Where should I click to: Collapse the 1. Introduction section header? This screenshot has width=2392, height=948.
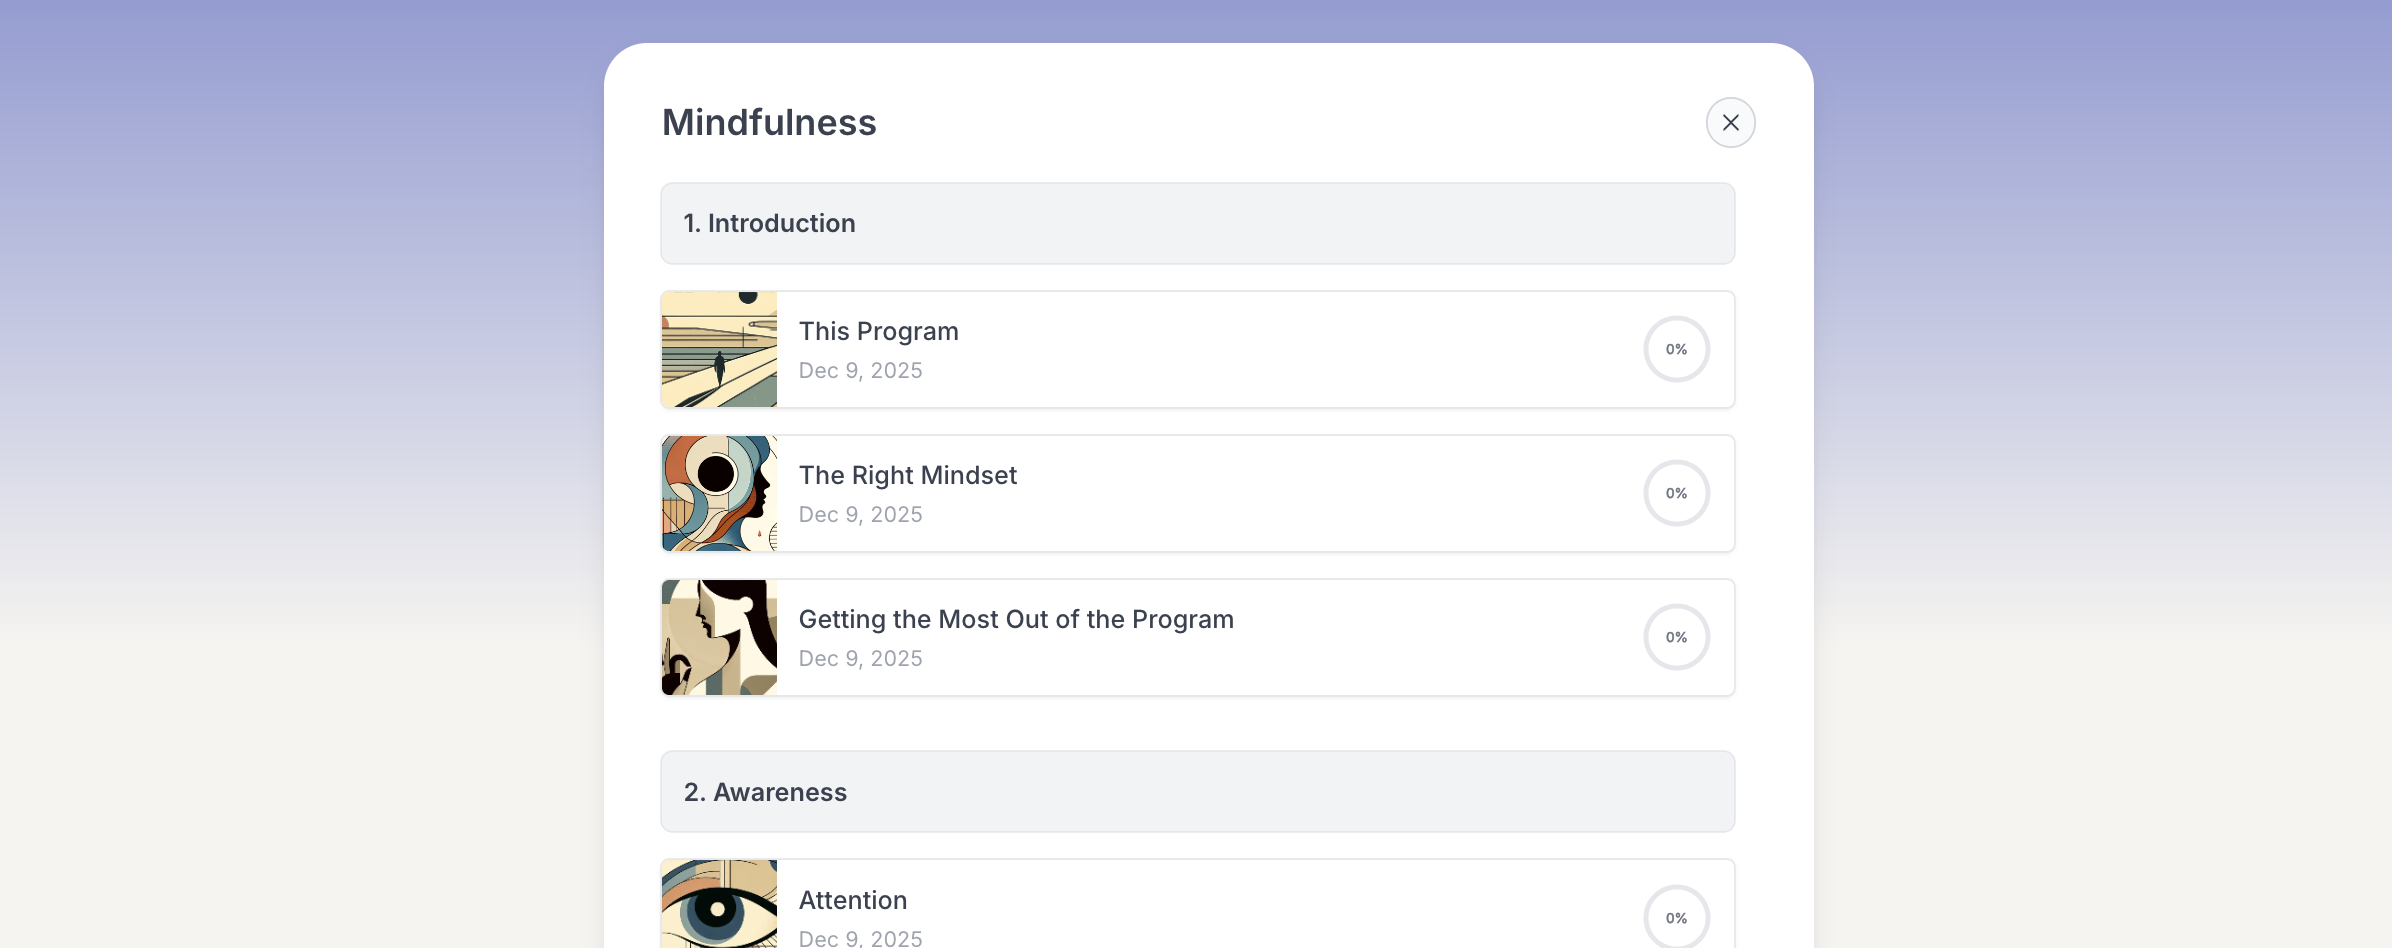(x=1197, y=223)
